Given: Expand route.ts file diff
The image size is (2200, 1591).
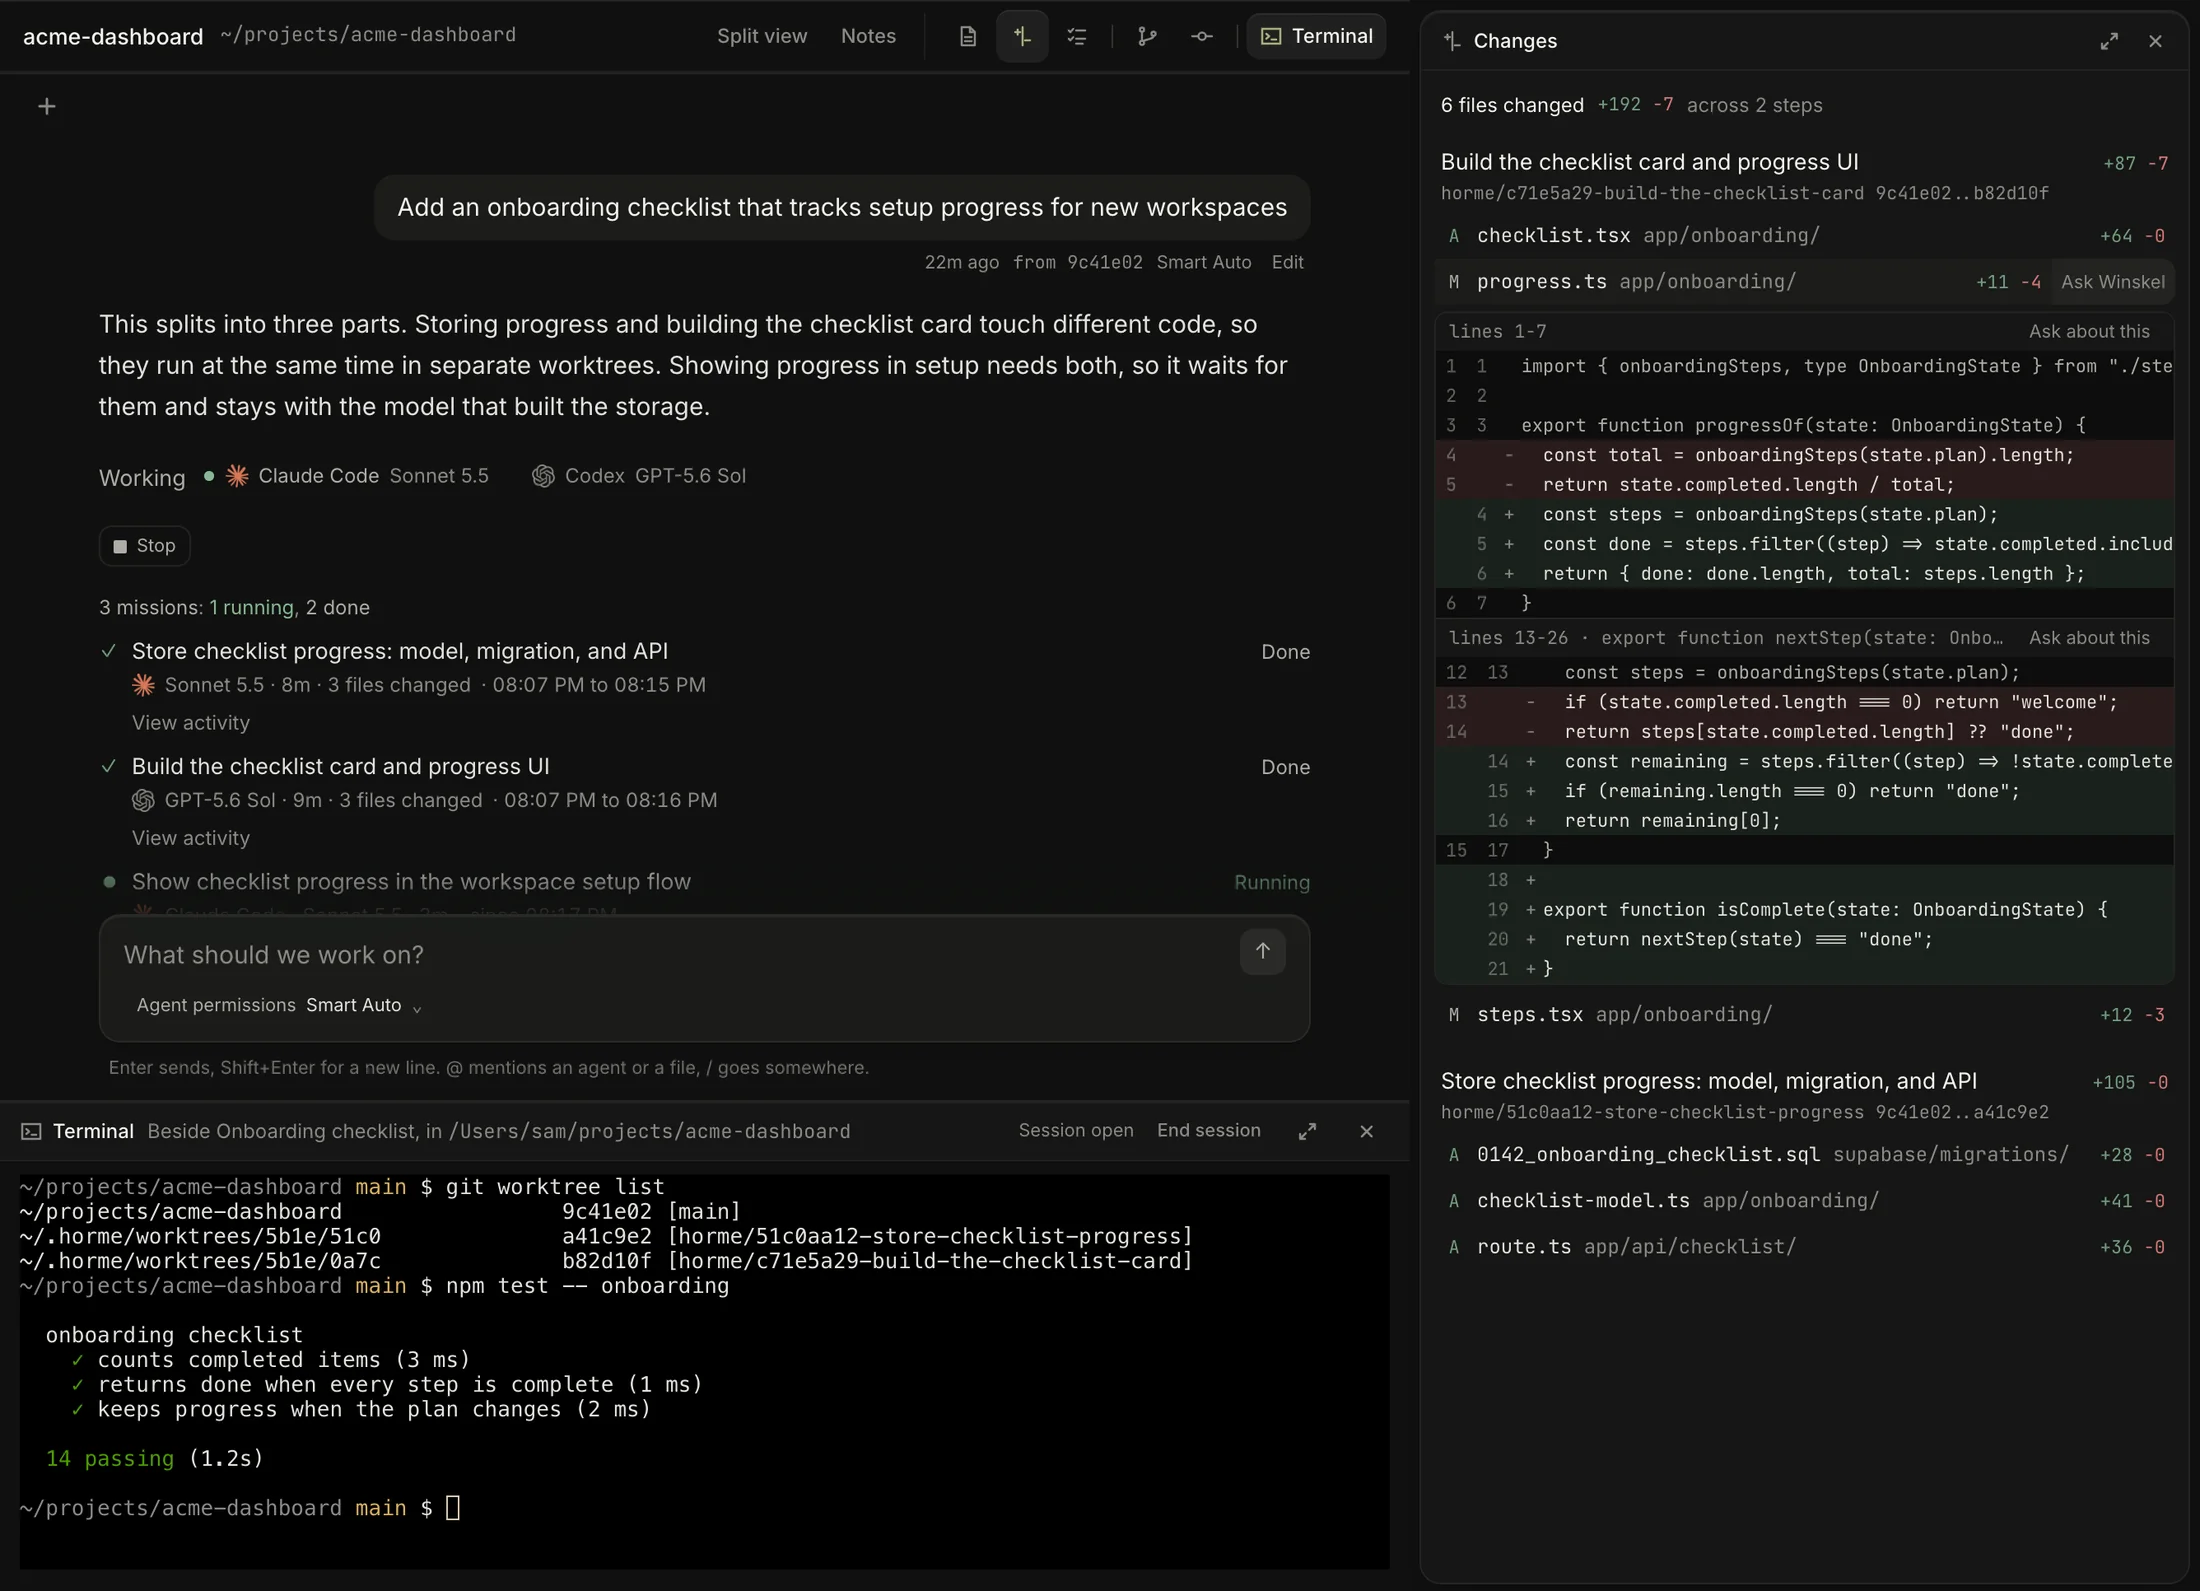Looking at the screenshot, I should tap(1805, 1247).
